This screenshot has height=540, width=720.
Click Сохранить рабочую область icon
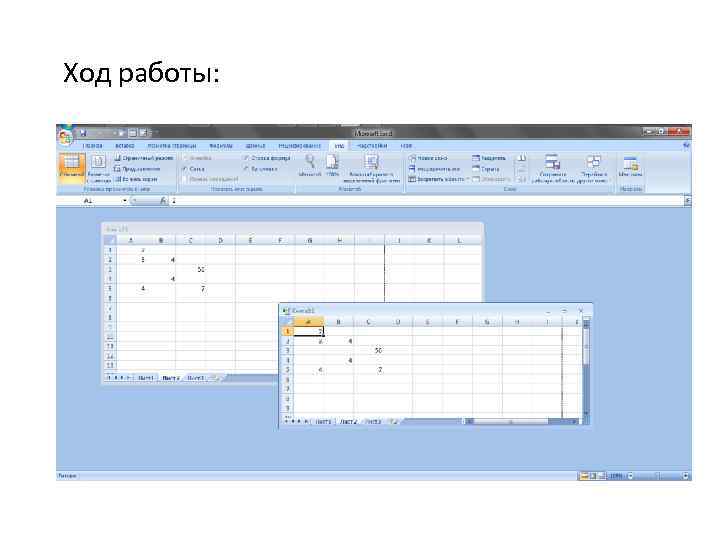pyautogui.click(x=552, y=168)
